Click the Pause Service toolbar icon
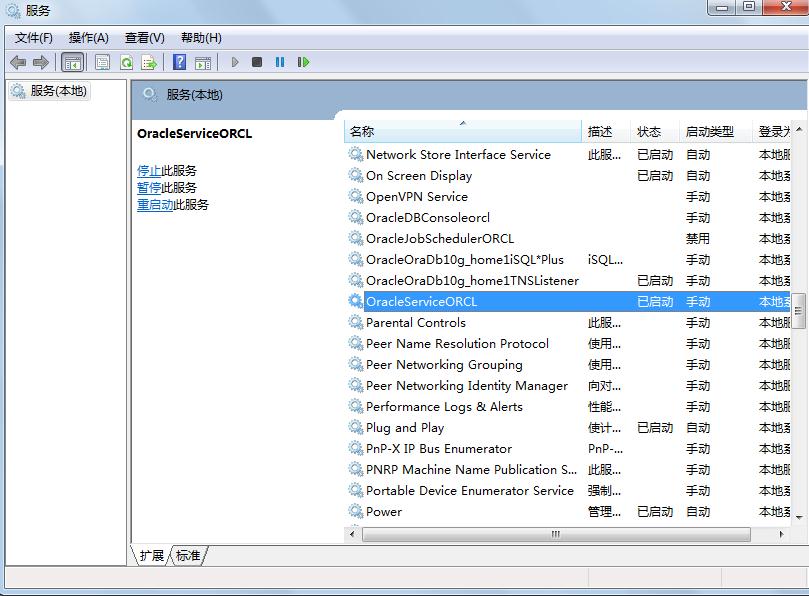Image resolution: width=809 pixels, height=596 pixels. [x=280, y=62]
